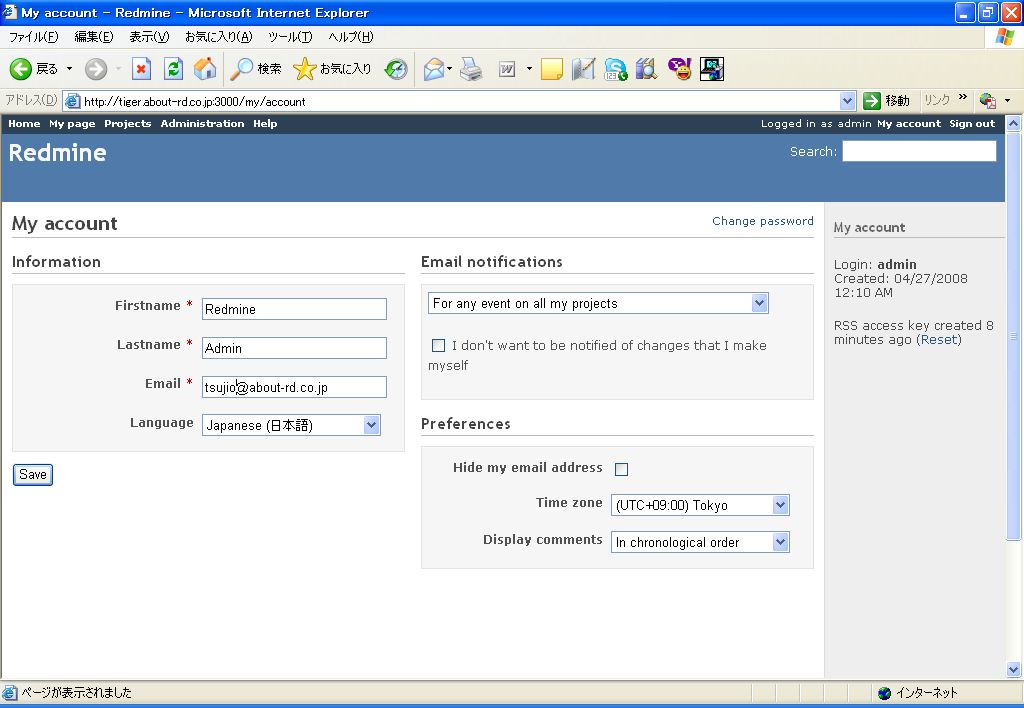Click the Help link in Redmine menu
The height and width of the screenshot is (708, 1024).
click(x=265, y=123)
